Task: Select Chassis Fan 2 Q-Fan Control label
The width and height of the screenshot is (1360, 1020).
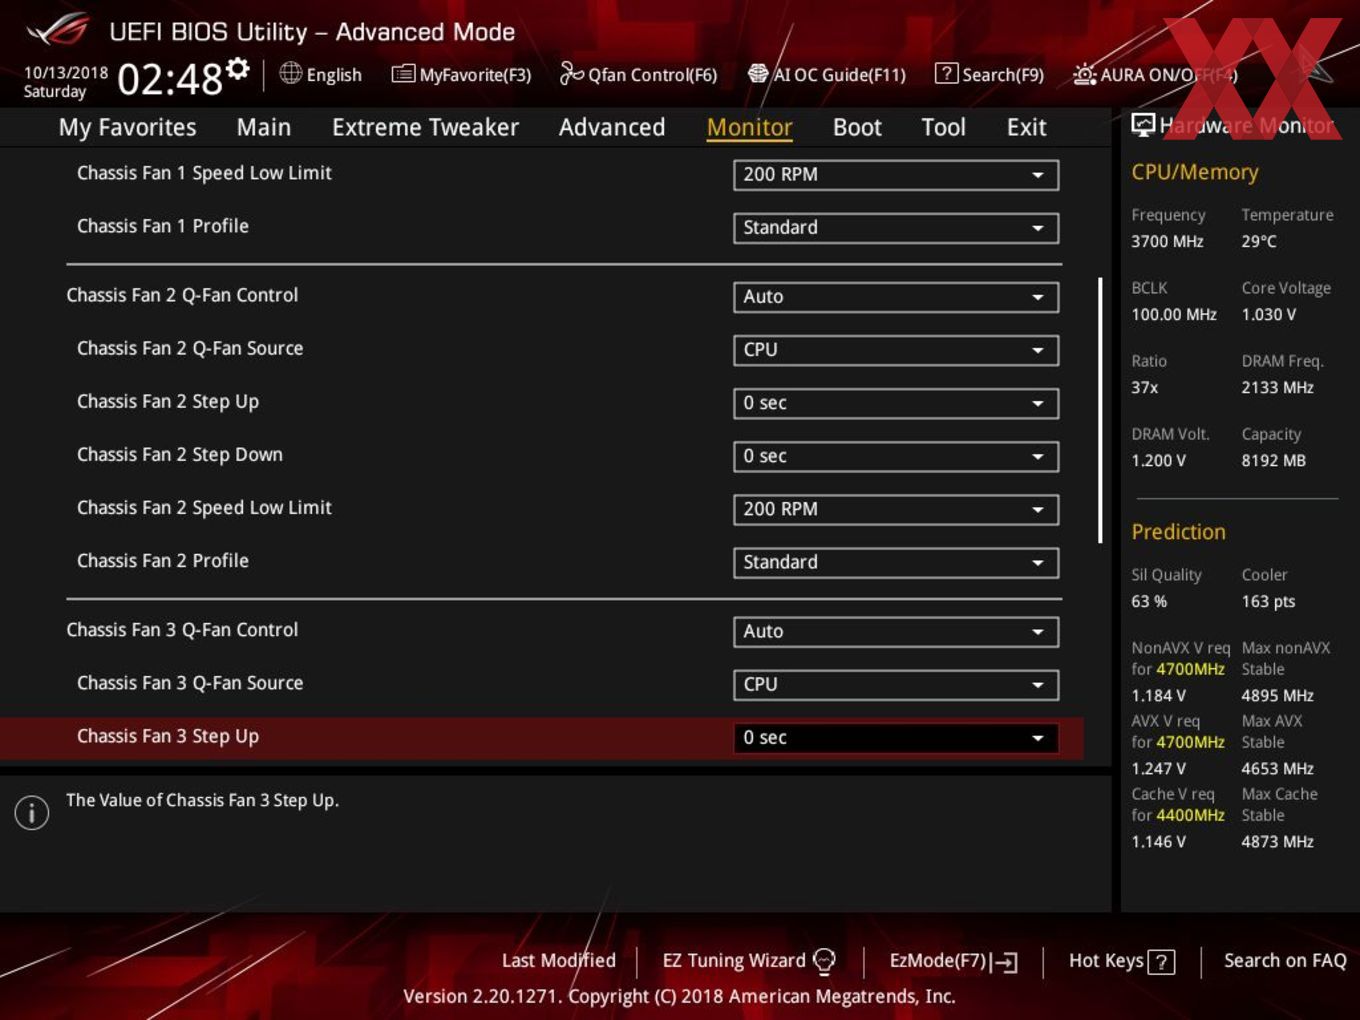Action: [x=182, y=295]
